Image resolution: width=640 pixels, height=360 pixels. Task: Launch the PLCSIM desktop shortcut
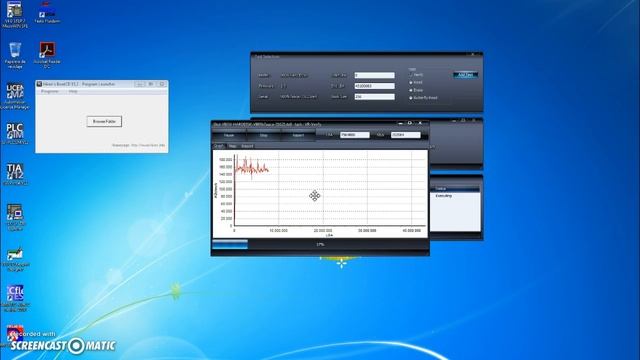[15, 133]
